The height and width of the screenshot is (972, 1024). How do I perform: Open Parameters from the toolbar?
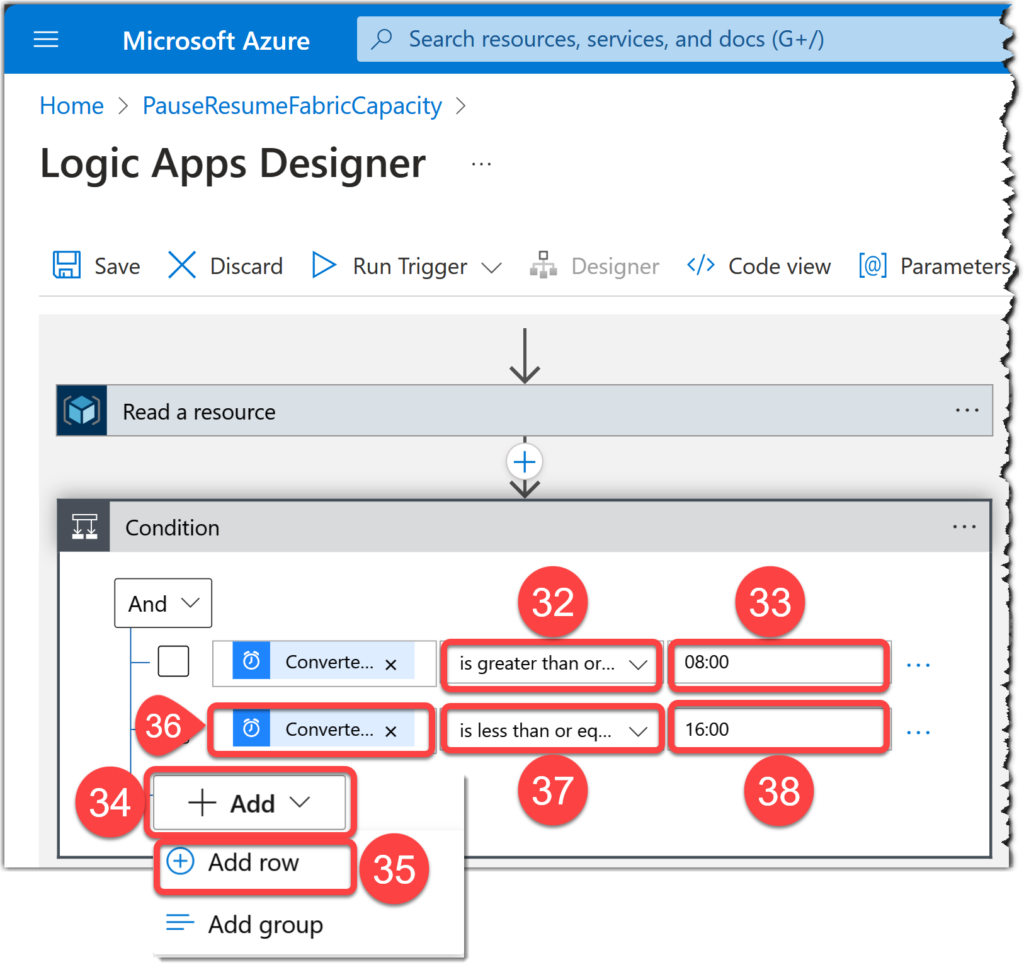(x=955, y=267)
